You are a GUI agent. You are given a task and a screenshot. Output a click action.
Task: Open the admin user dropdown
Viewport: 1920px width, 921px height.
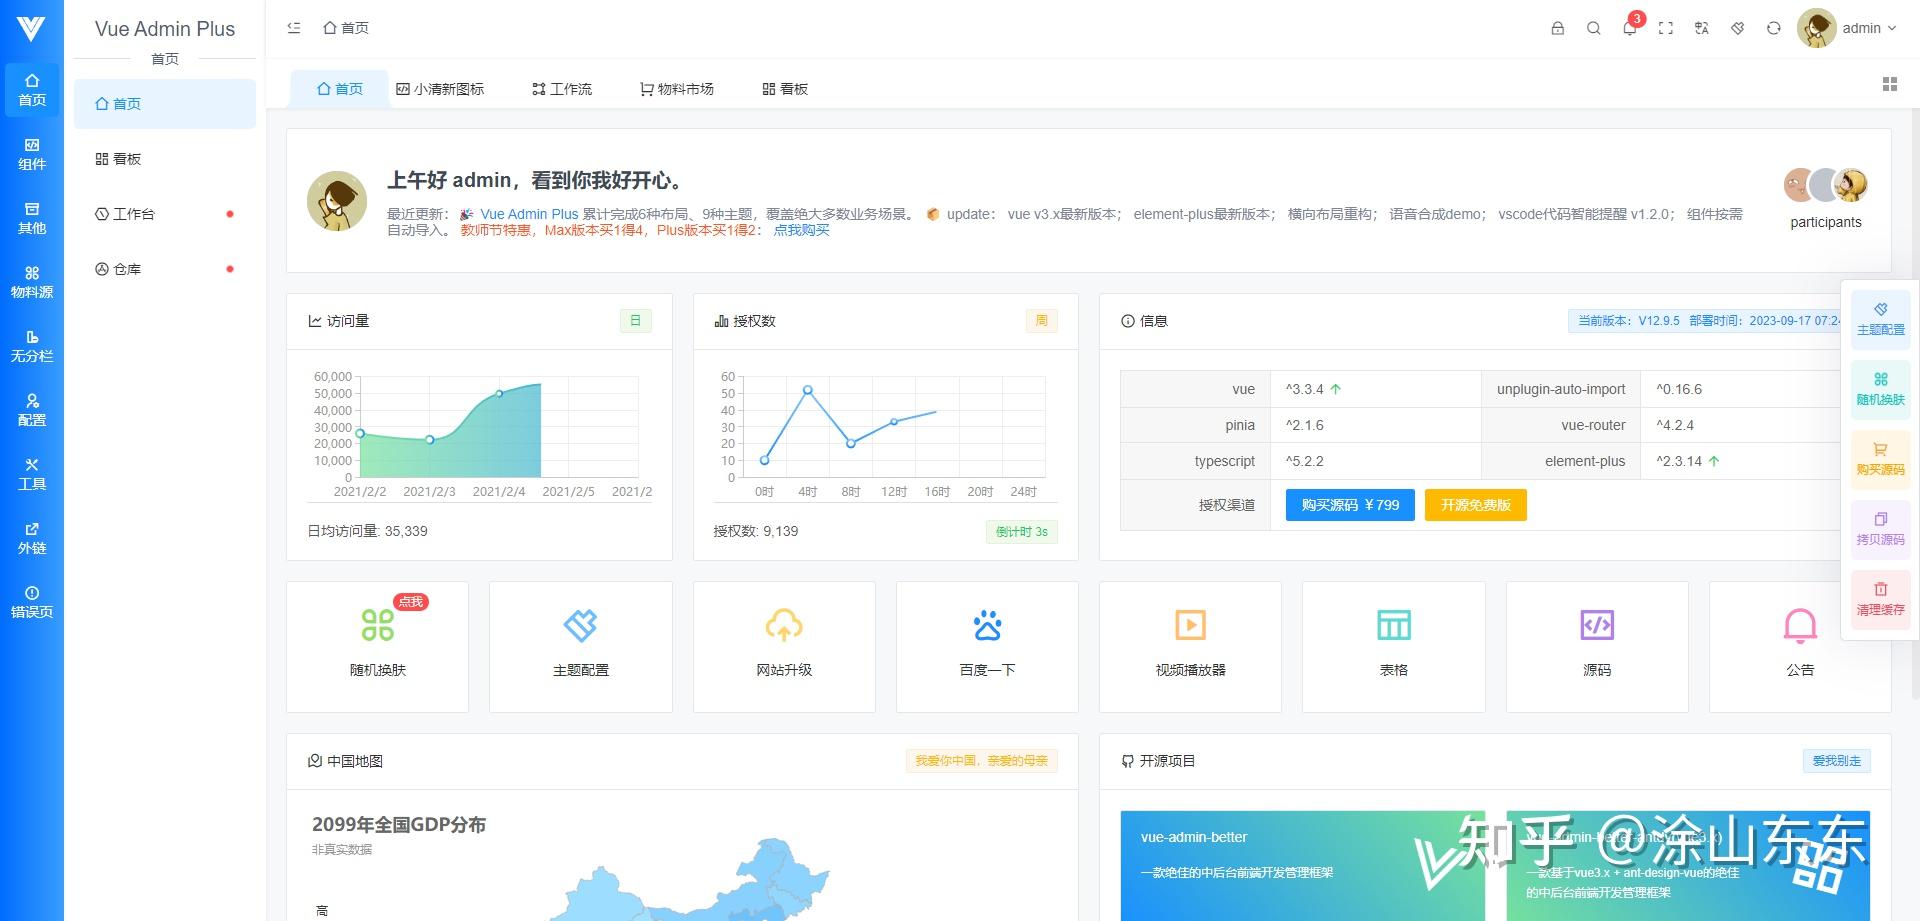[x=1847, y=28]
